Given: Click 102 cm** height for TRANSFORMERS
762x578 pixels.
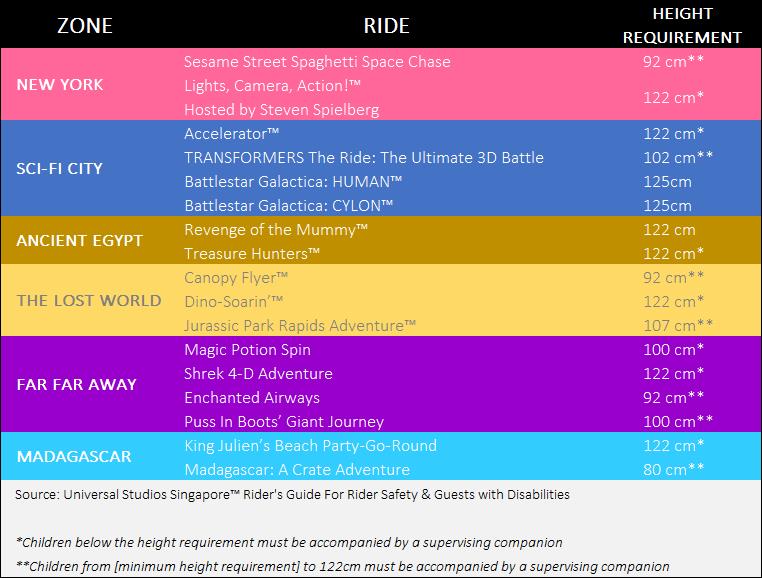Looking at the screenshot, I should pos(678,158).
